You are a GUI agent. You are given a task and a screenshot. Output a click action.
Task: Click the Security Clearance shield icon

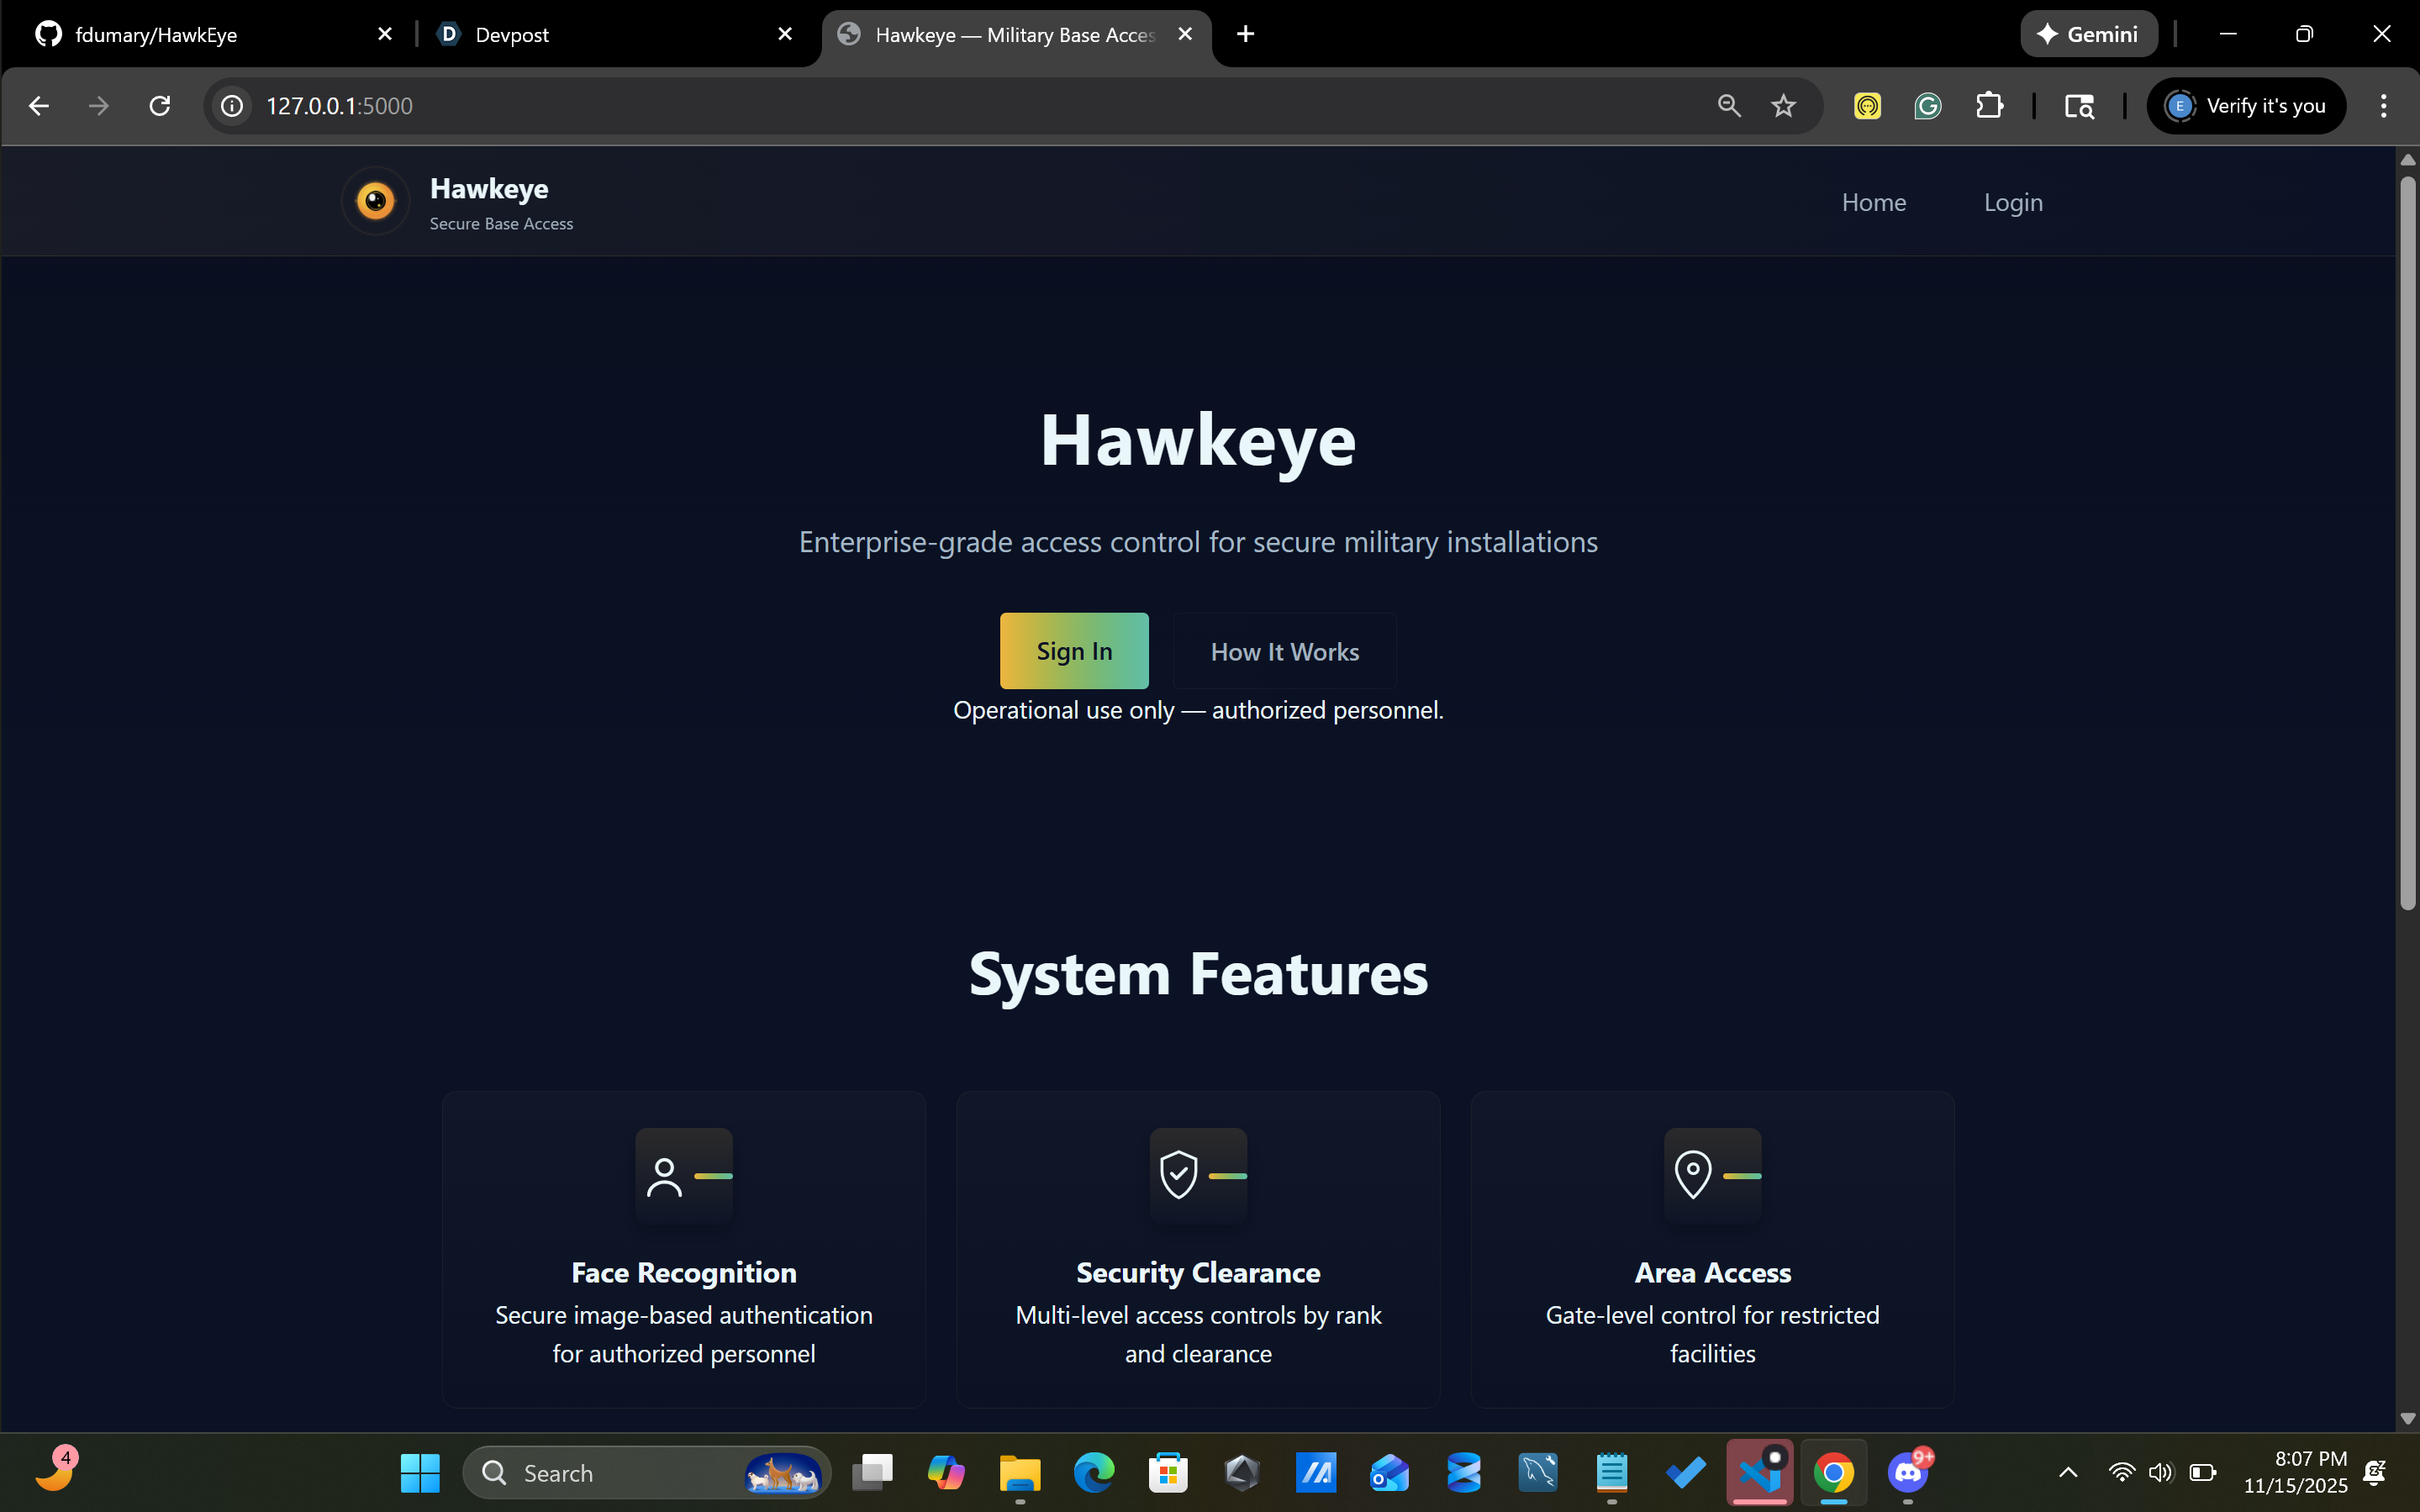[1179, 1174]
